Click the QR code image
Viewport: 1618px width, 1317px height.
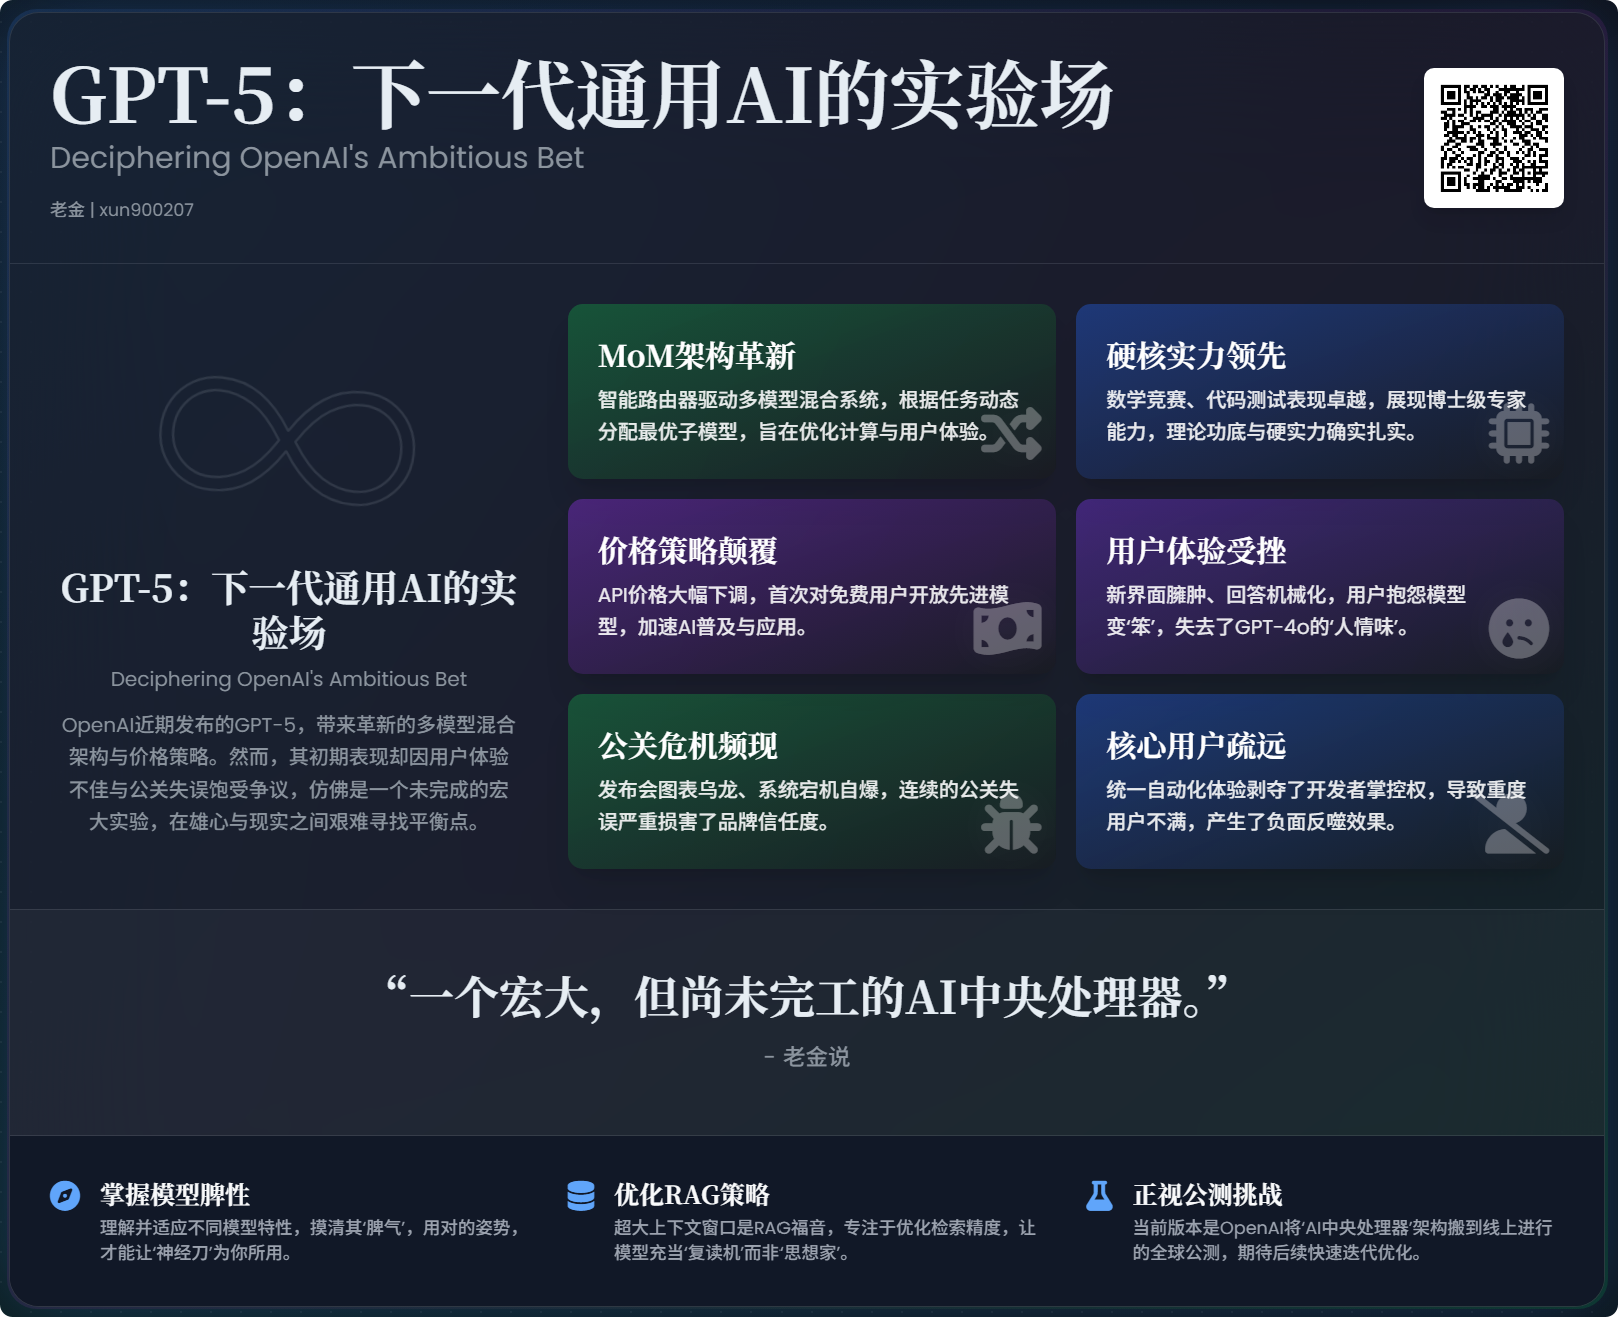(x=1494, y=138)
